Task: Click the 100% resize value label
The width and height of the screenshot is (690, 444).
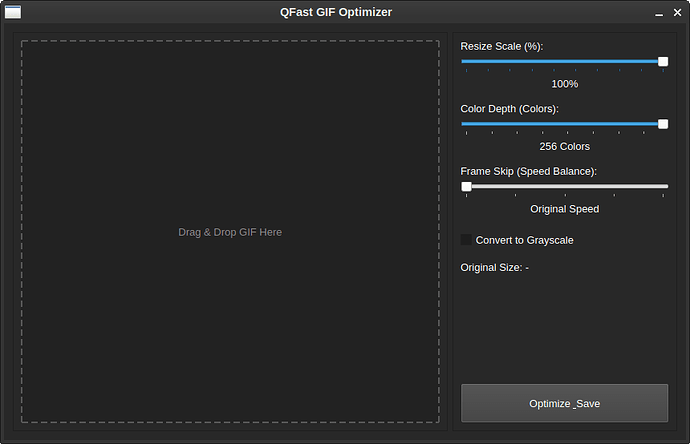Action: click(564, 84)
